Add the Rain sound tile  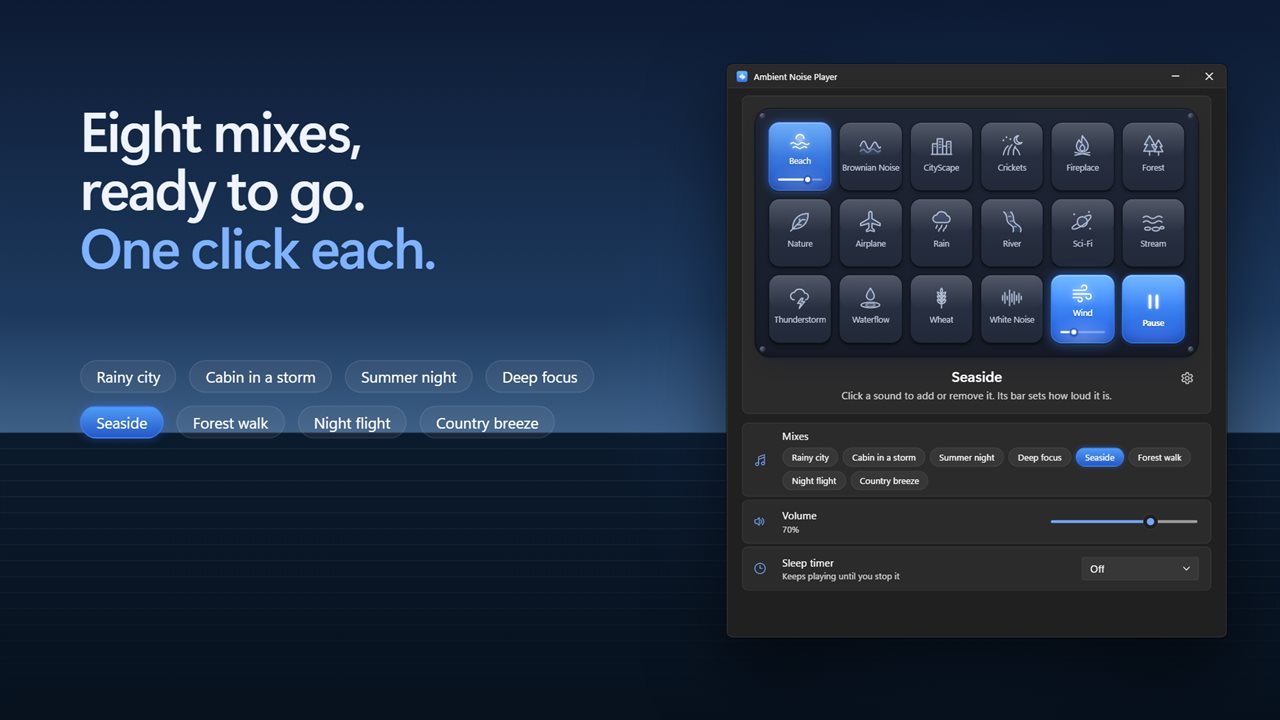(x=941, y=232)
